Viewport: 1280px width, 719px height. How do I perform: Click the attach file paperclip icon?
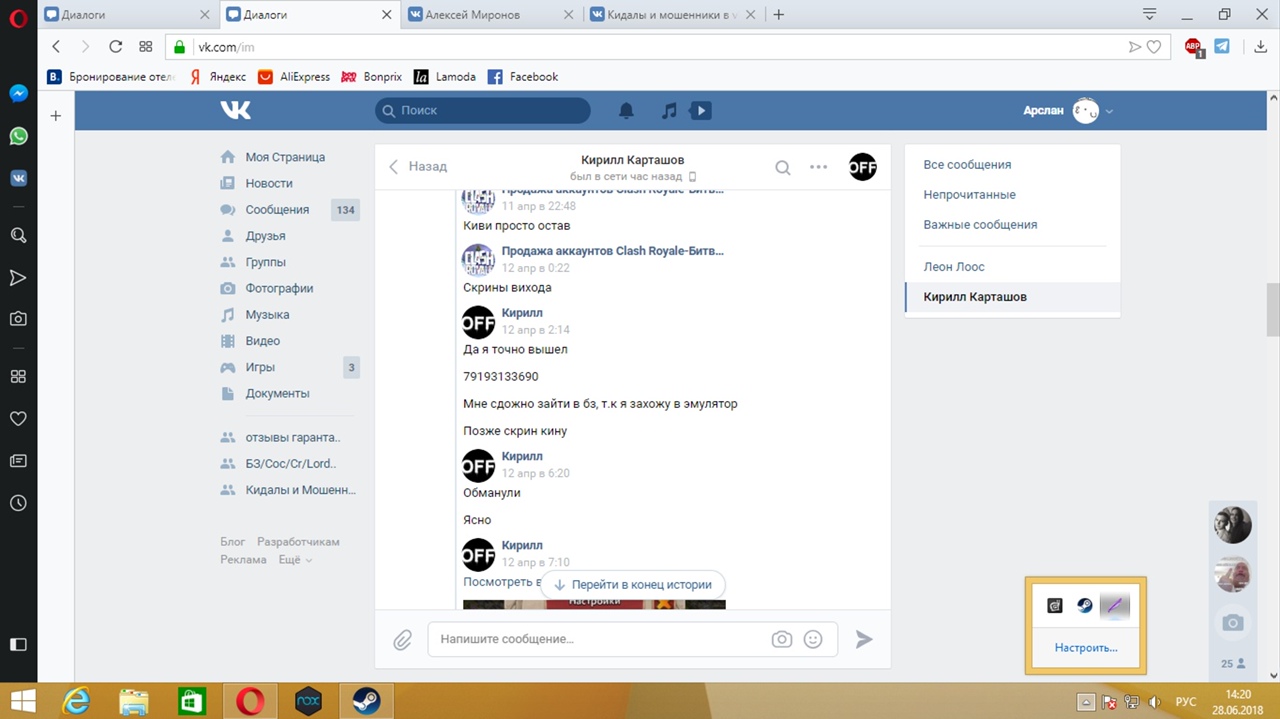tap(402, 640)
